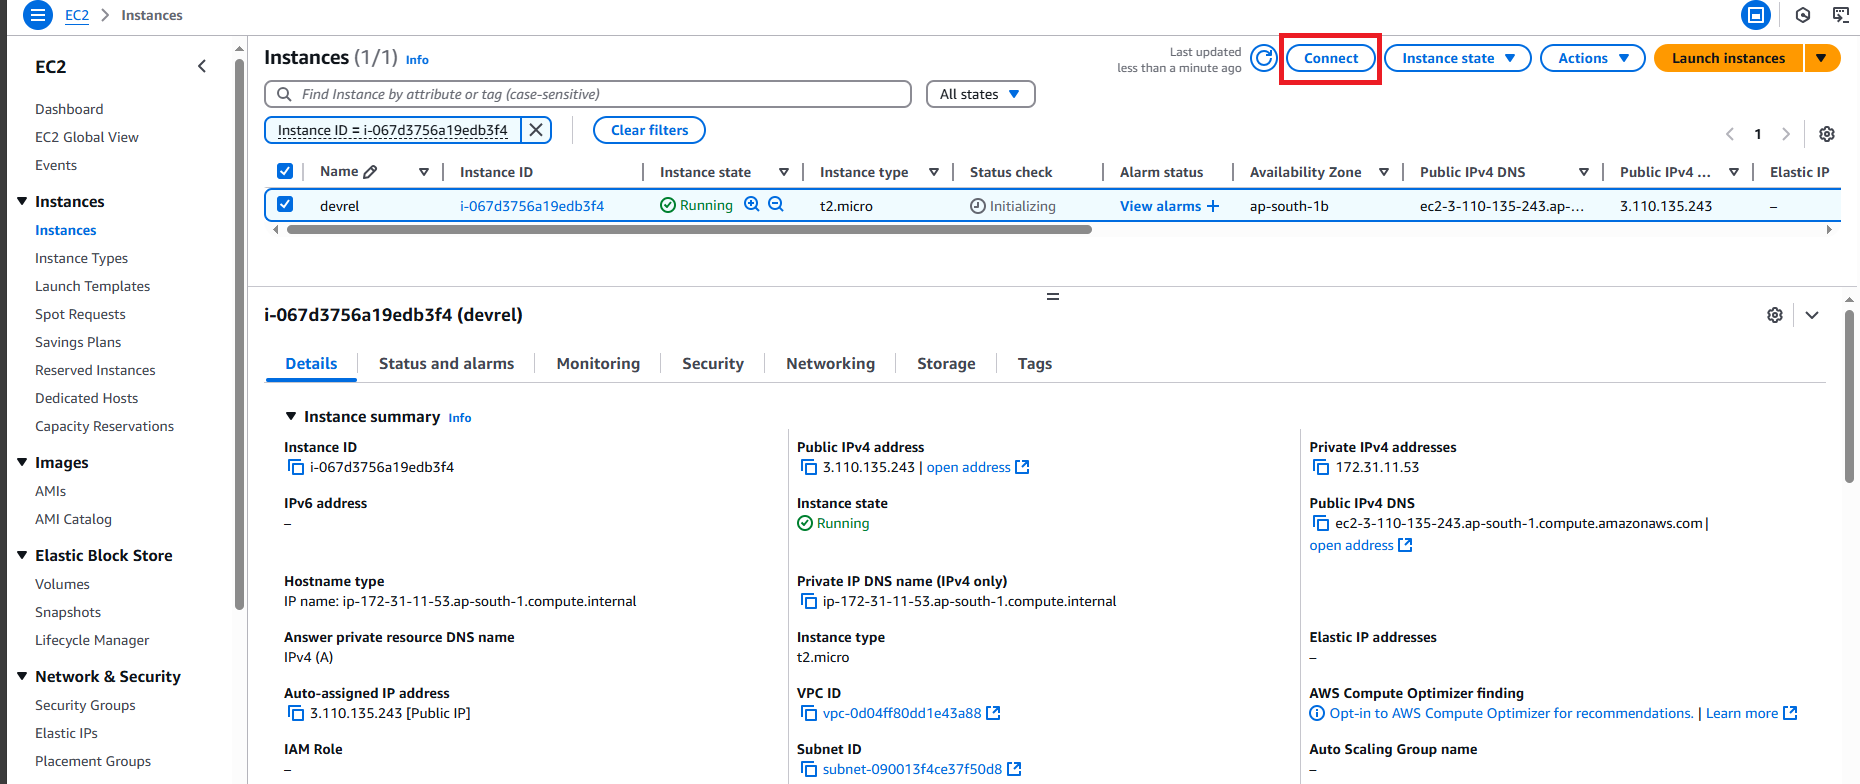This screenshot has width=1860, height=784.
Task: Toggle the select-all instances checkbox
Action: (285, 171)
